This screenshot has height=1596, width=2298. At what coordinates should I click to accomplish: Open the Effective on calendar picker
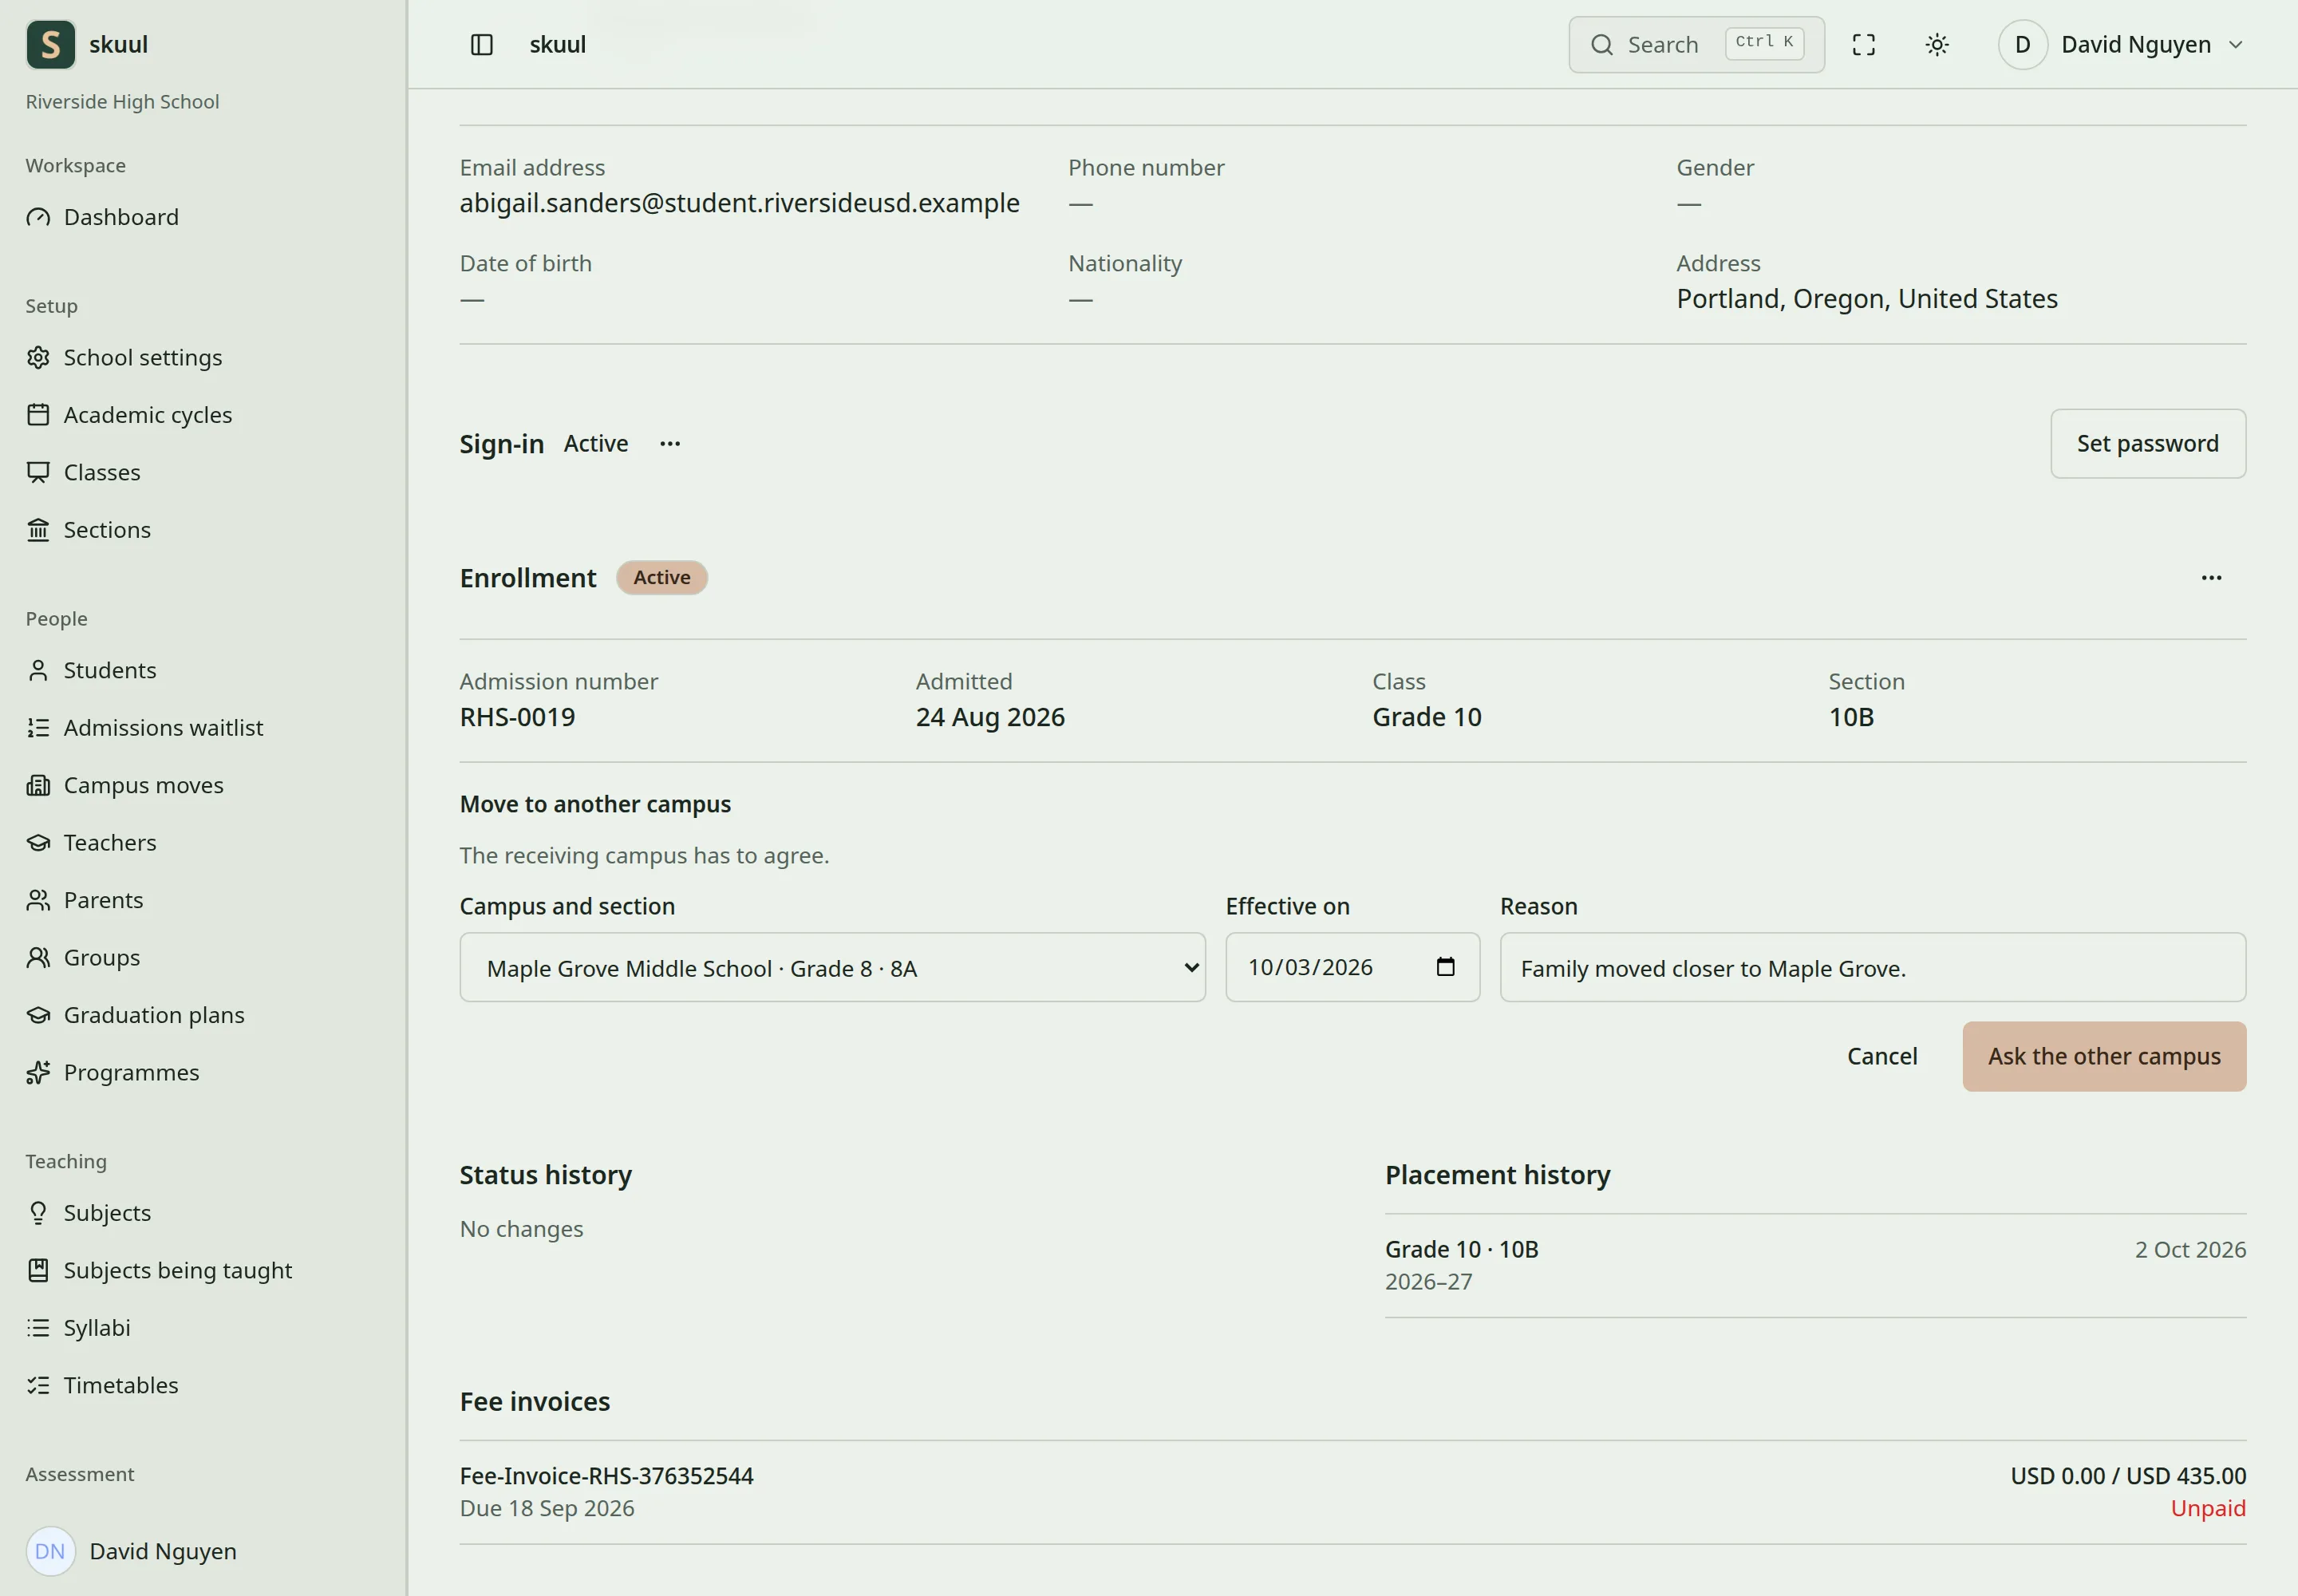click(1446, 967)
